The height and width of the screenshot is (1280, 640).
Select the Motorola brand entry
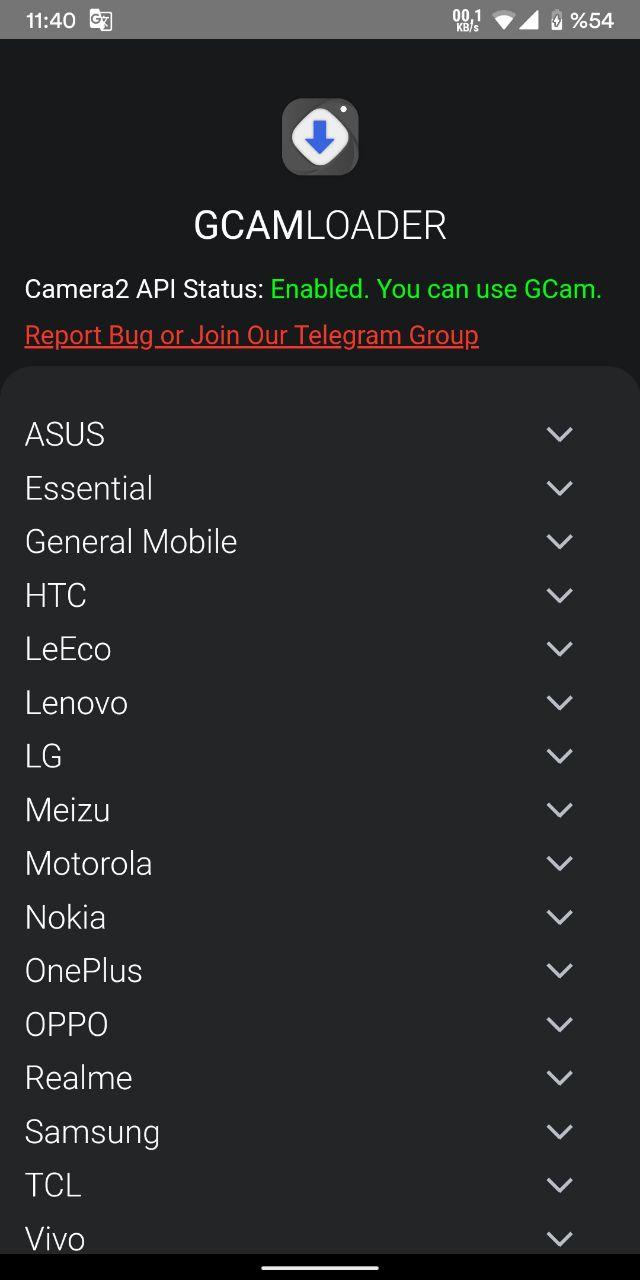pos(320,864)
